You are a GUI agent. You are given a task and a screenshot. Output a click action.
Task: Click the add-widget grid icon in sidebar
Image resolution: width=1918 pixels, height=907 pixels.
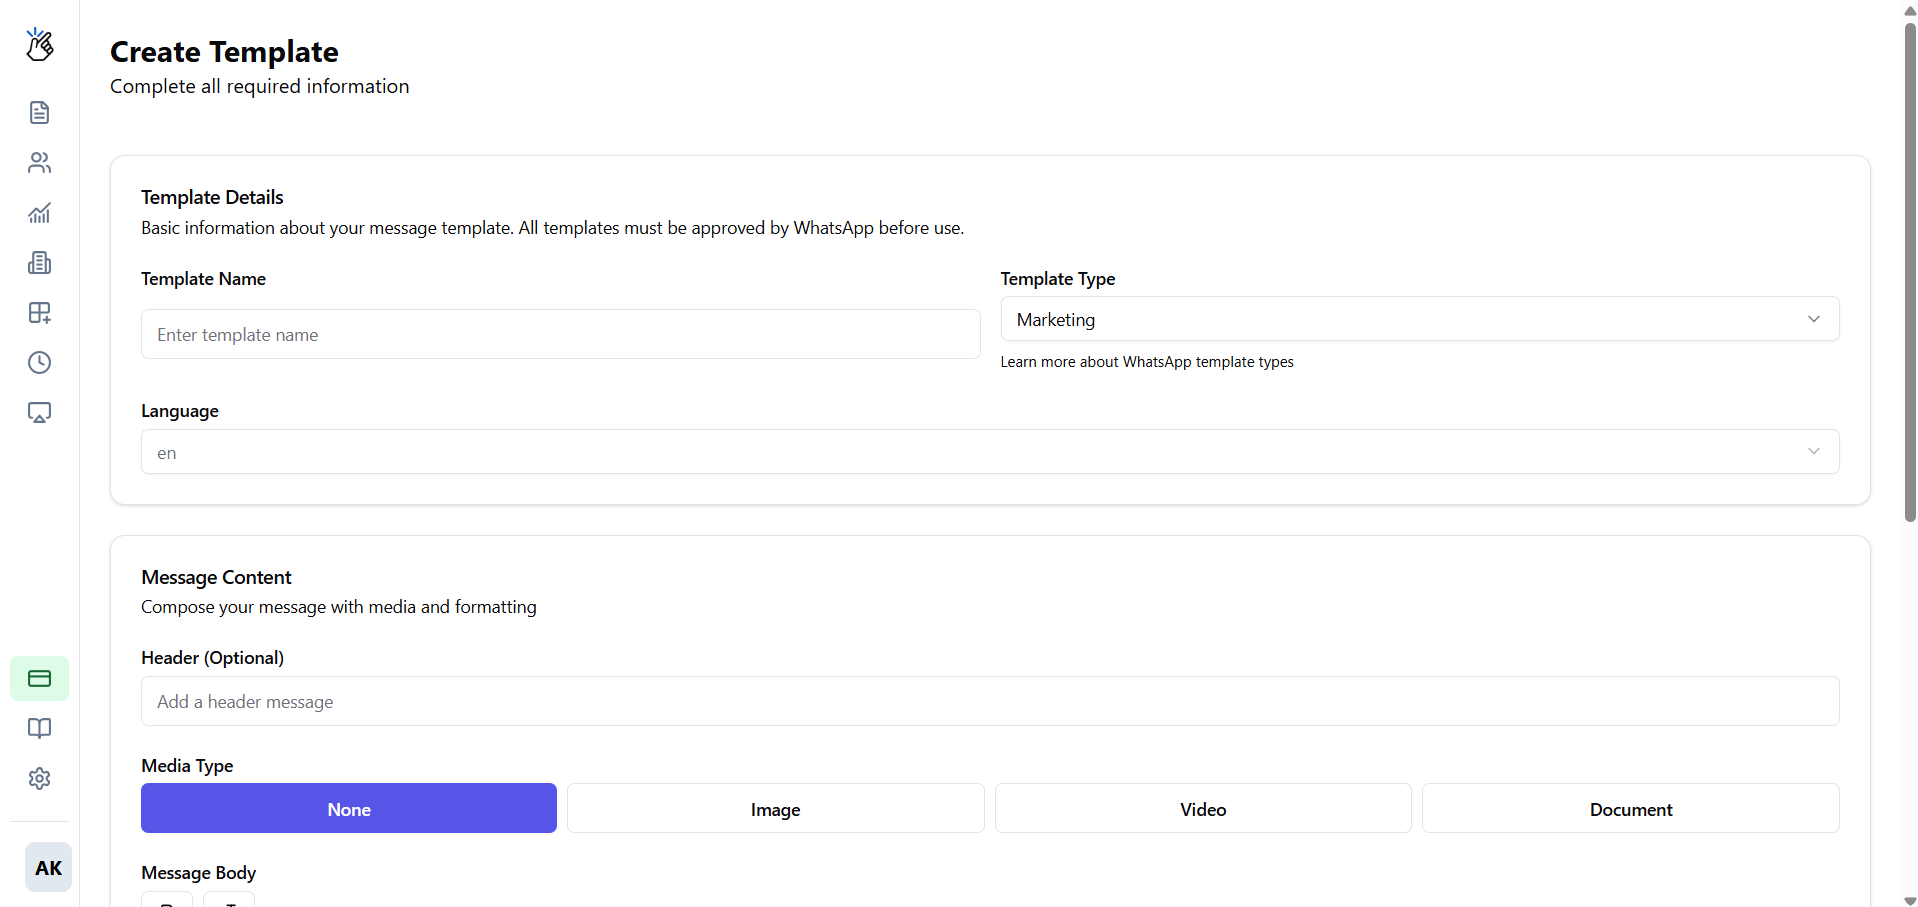click(39, 312)
